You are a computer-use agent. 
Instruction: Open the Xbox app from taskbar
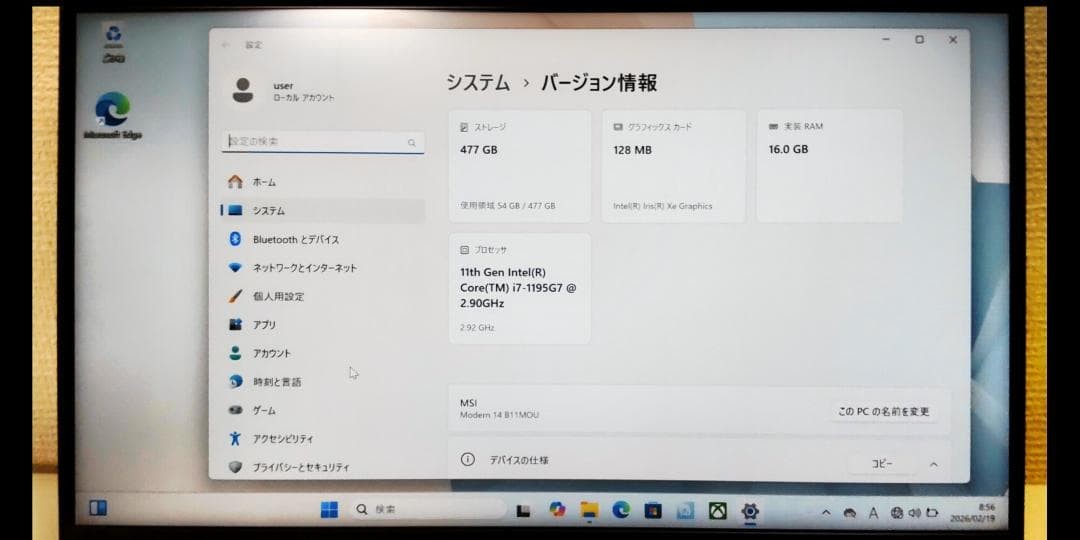coord(718,510)
